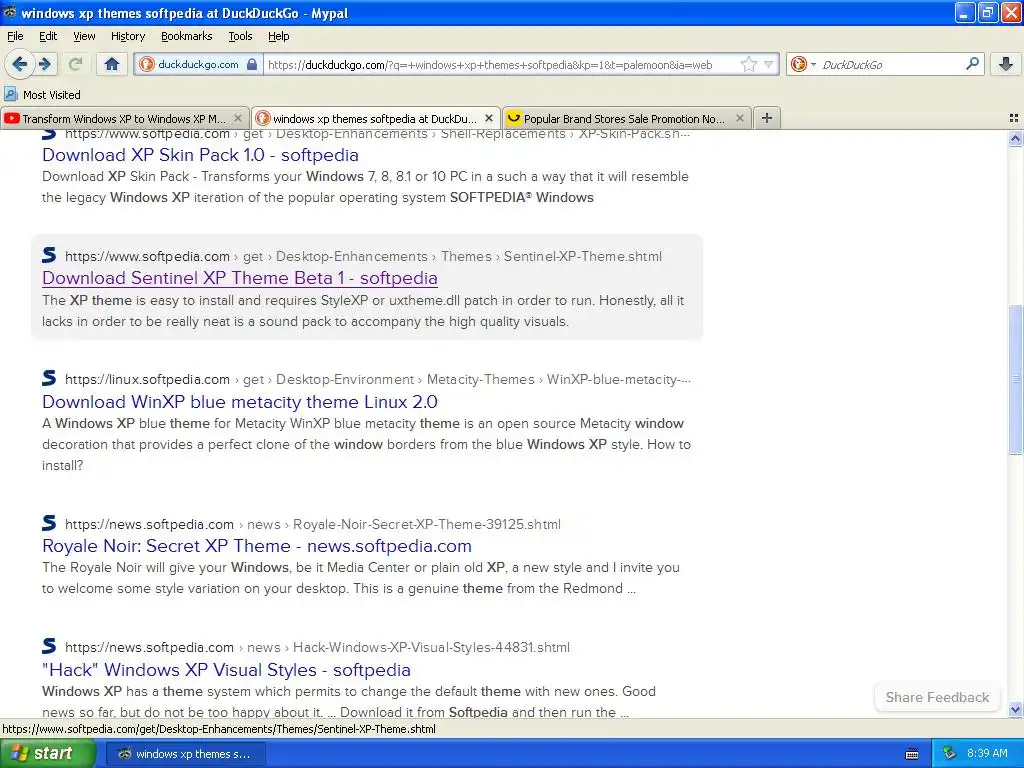
Task: Open Download Sentinel XP Theme Beta 1 link
Action: 240,278
